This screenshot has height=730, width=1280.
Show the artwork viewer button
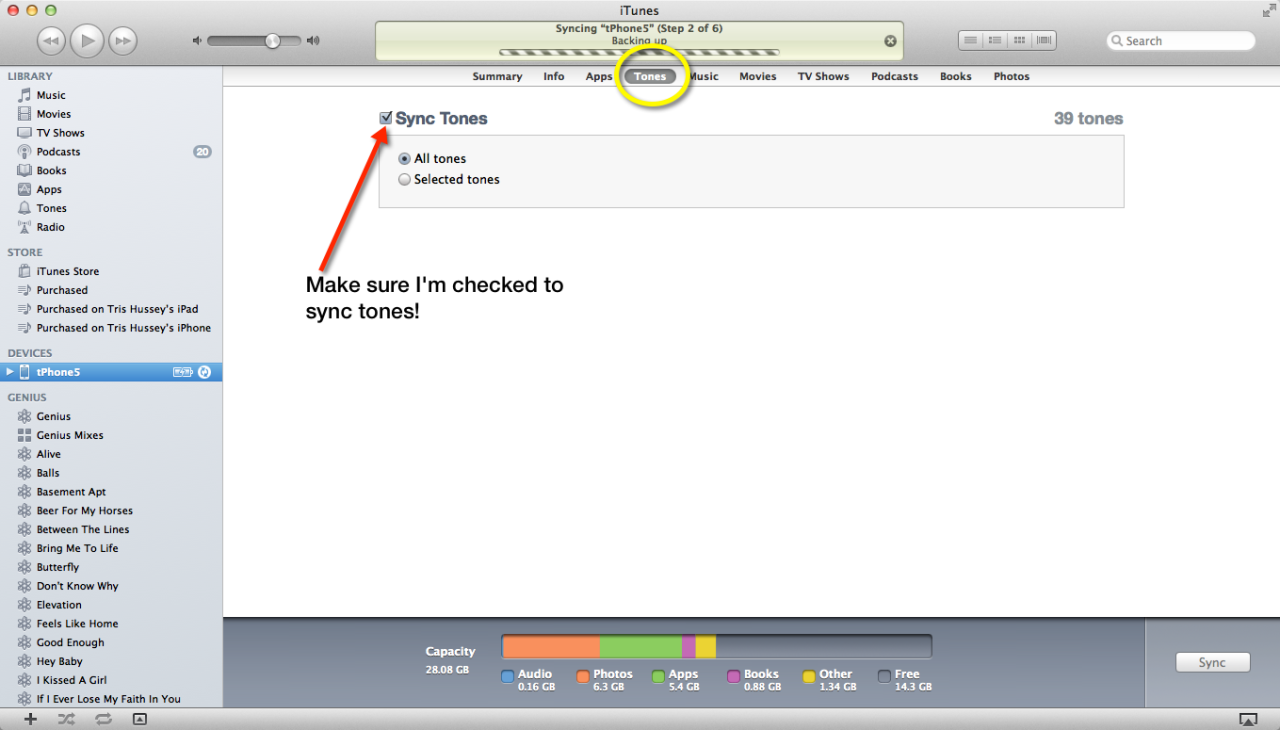(x=140, y=719)
